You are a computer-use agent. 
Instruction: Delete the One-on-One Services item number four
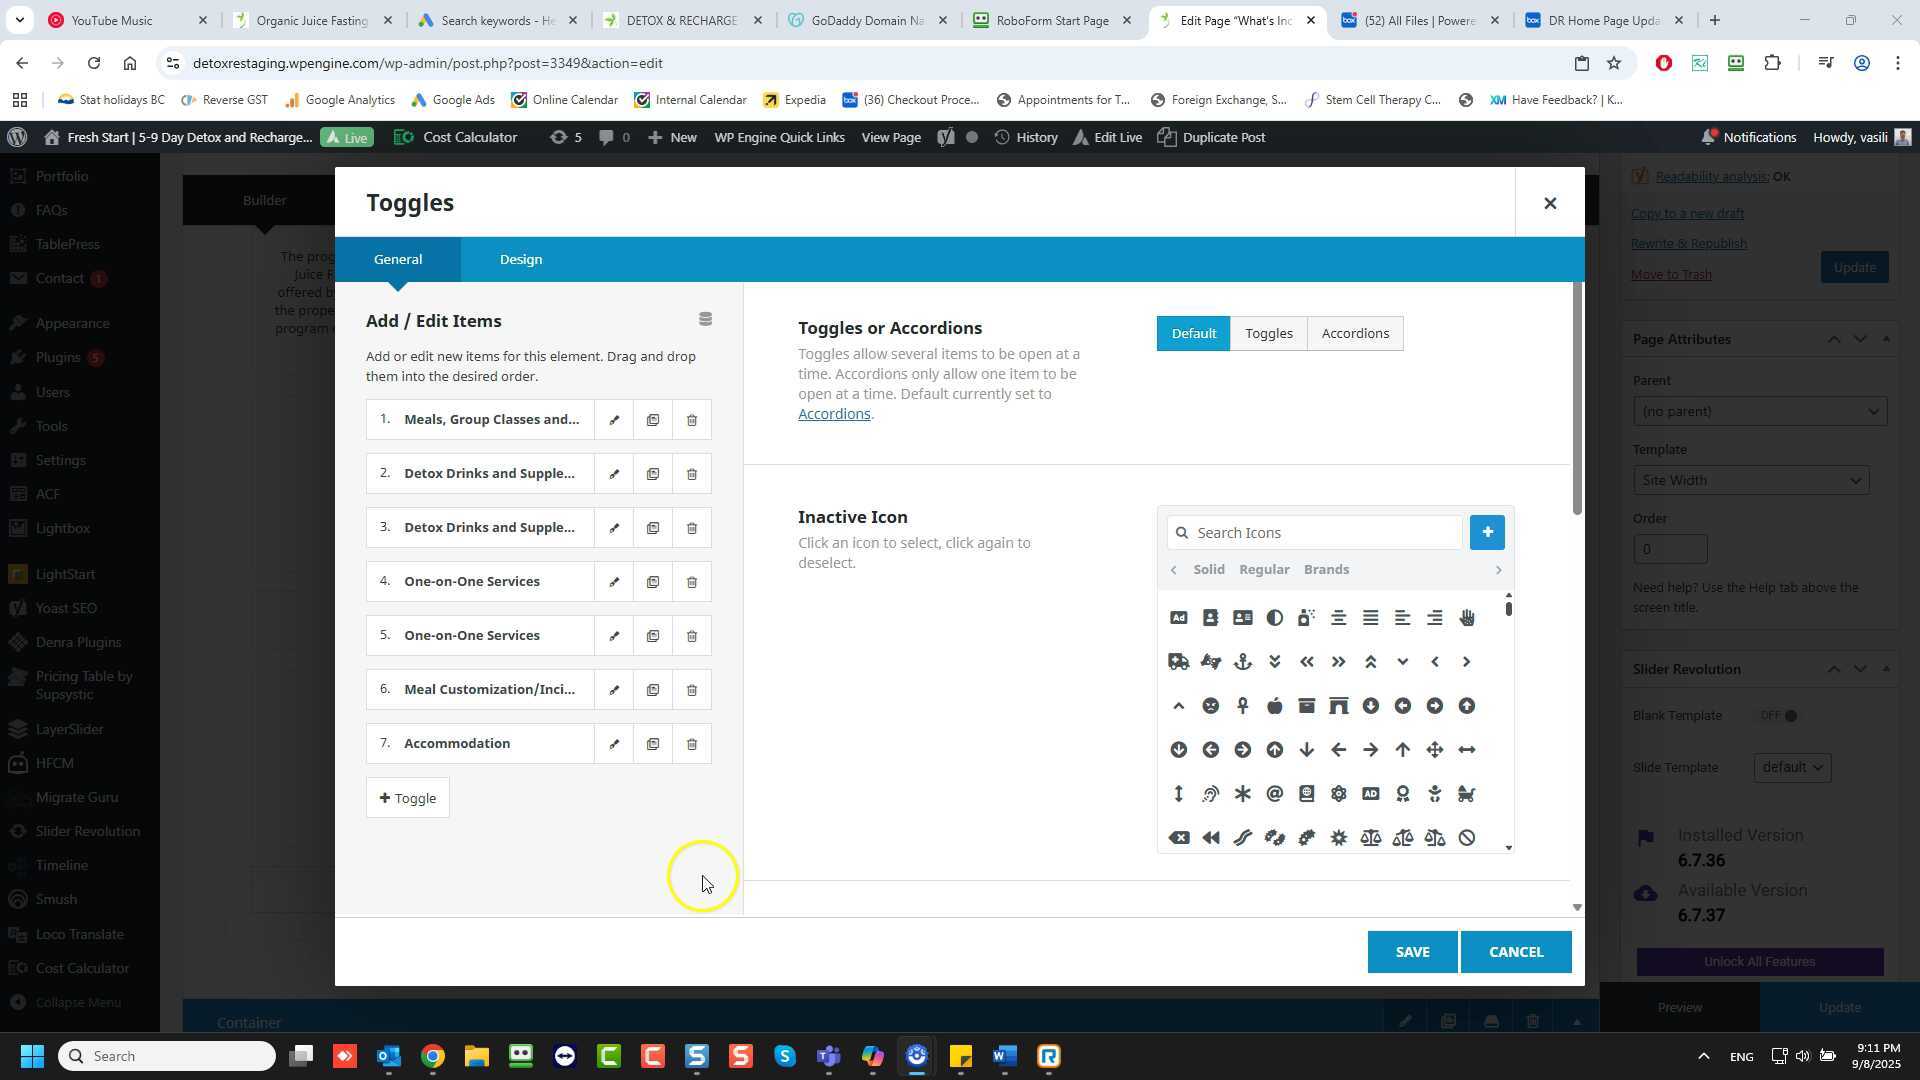691,582
